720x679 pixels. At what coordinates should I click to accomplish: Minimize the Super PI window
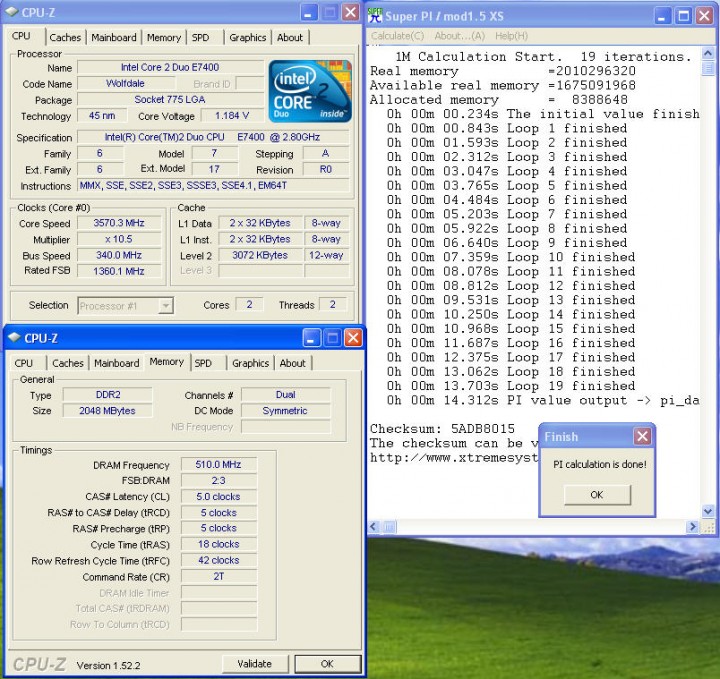coord(662,15)
